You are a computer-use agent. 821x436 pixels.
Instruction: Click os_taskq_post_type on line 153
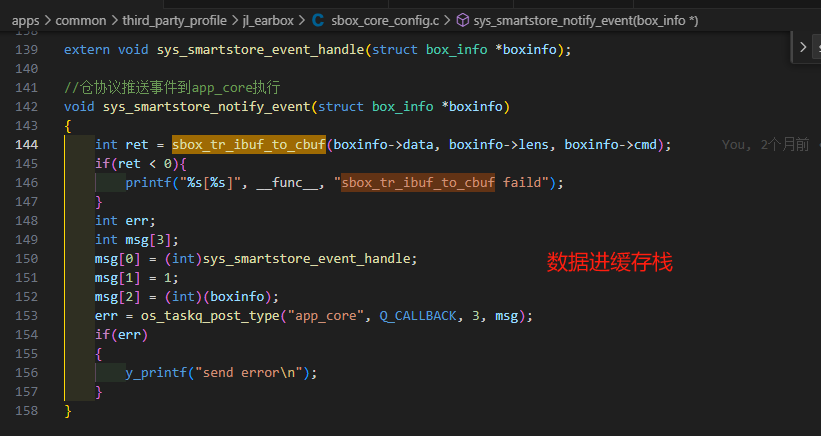(210, 316)
